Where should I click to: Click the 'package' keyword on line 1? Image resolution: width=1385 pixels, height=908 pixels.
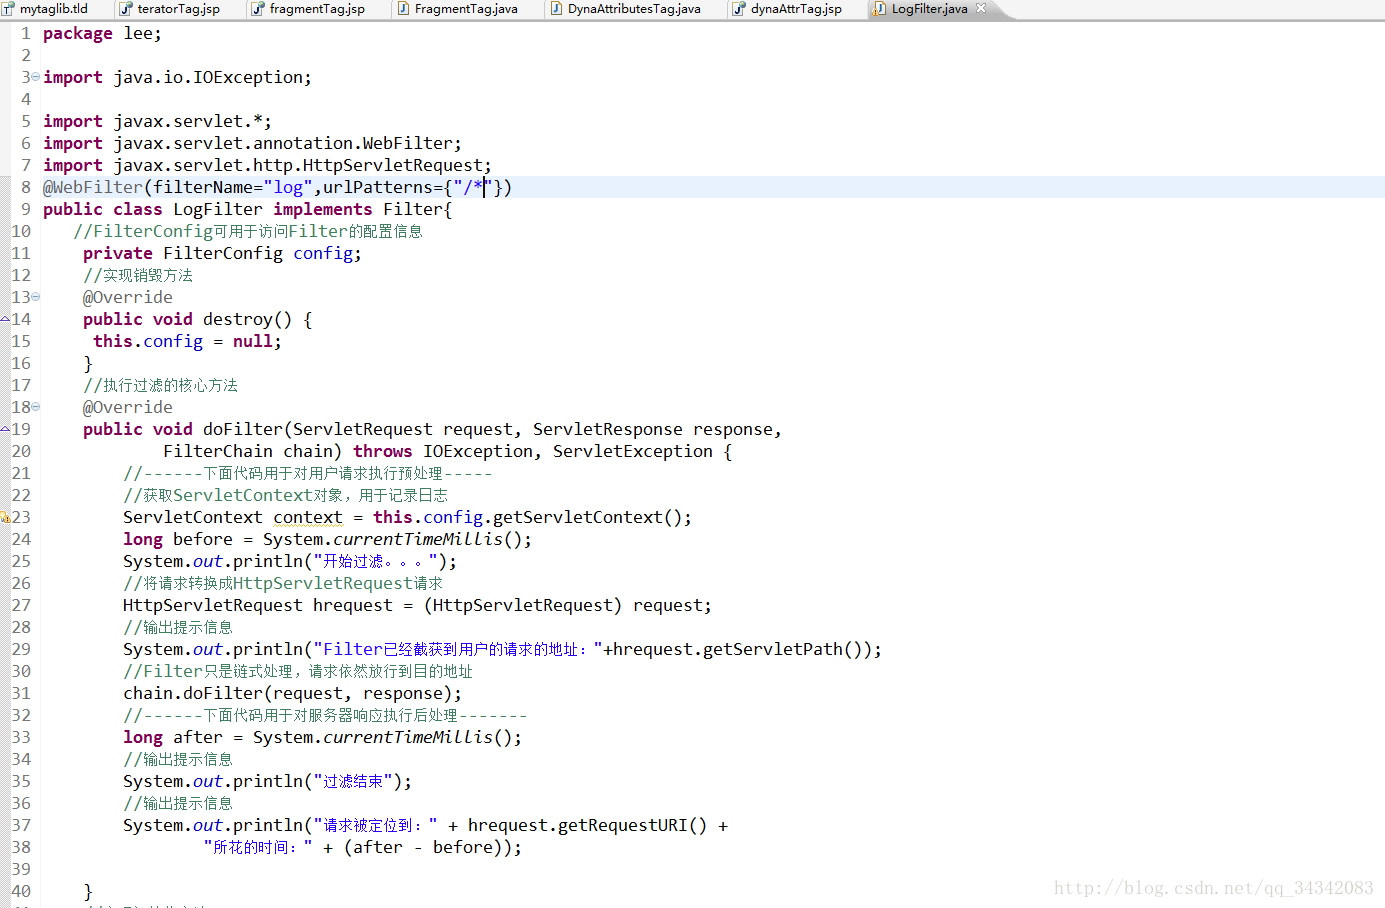point(78,34)
